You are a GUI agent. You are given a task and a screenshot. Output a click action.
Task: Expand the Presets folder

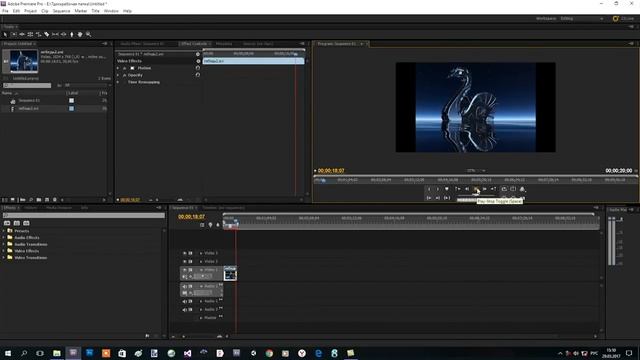coord(4,231)
